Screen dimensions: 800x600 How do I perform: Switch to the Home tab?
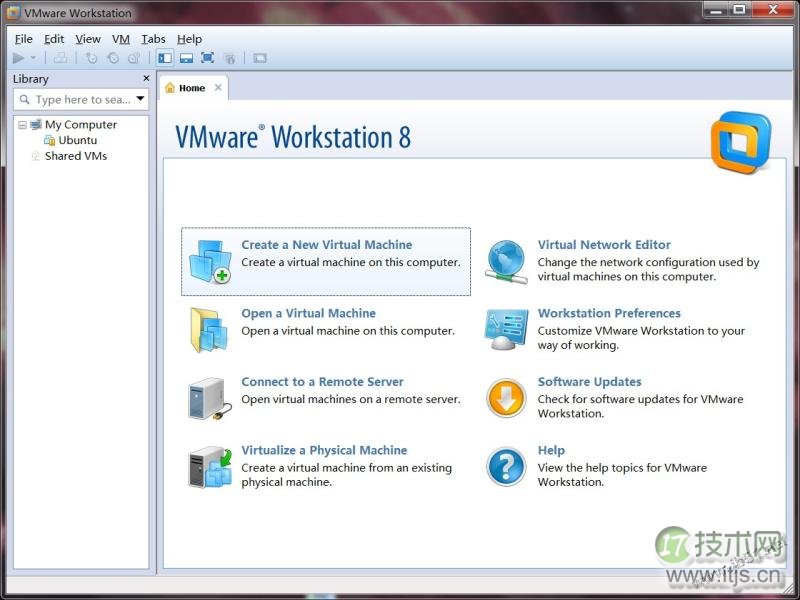[x=192, y=88]
